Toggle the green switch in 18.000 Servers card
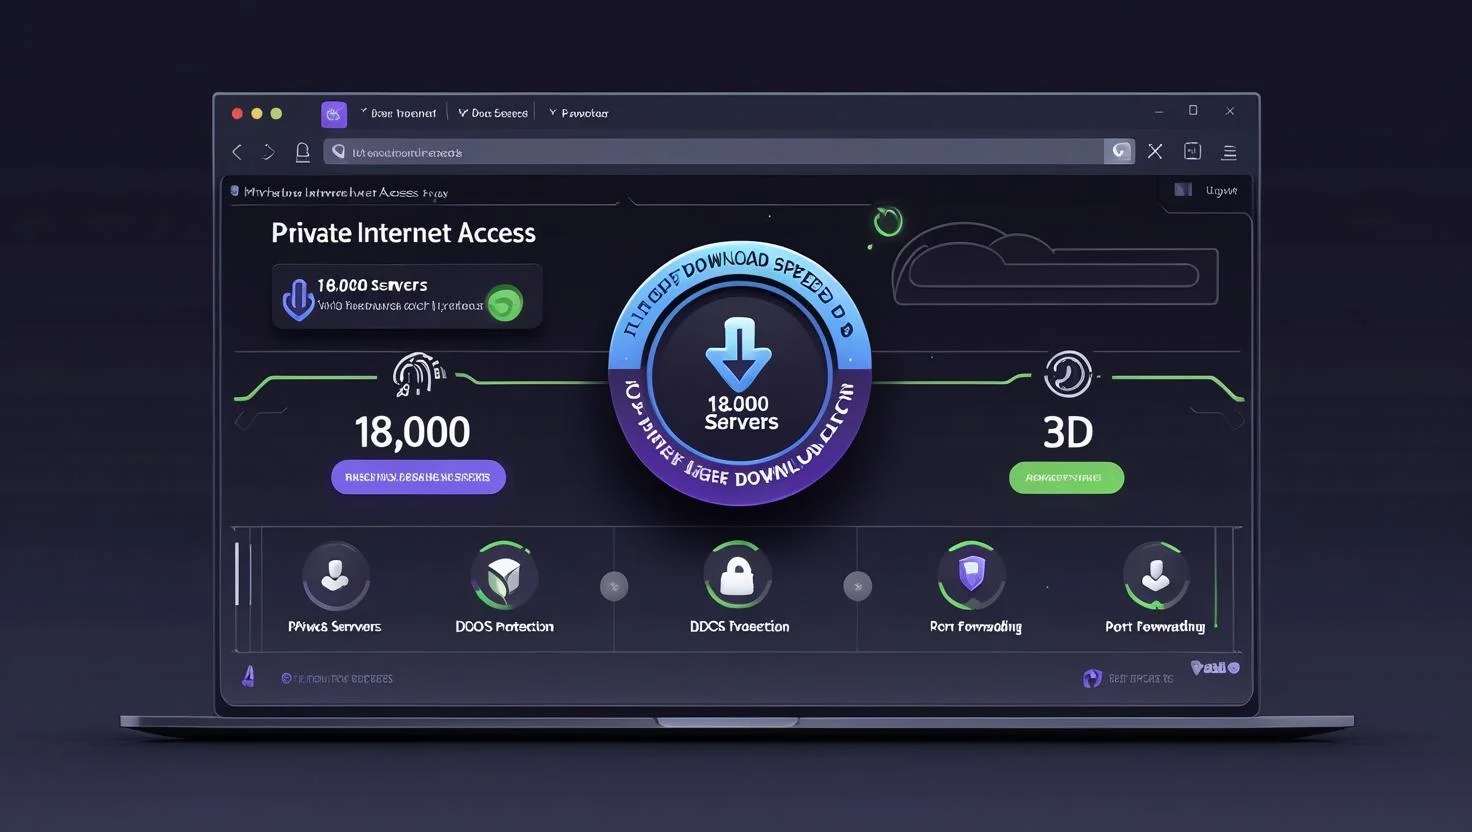 click(x=504, y=303)
